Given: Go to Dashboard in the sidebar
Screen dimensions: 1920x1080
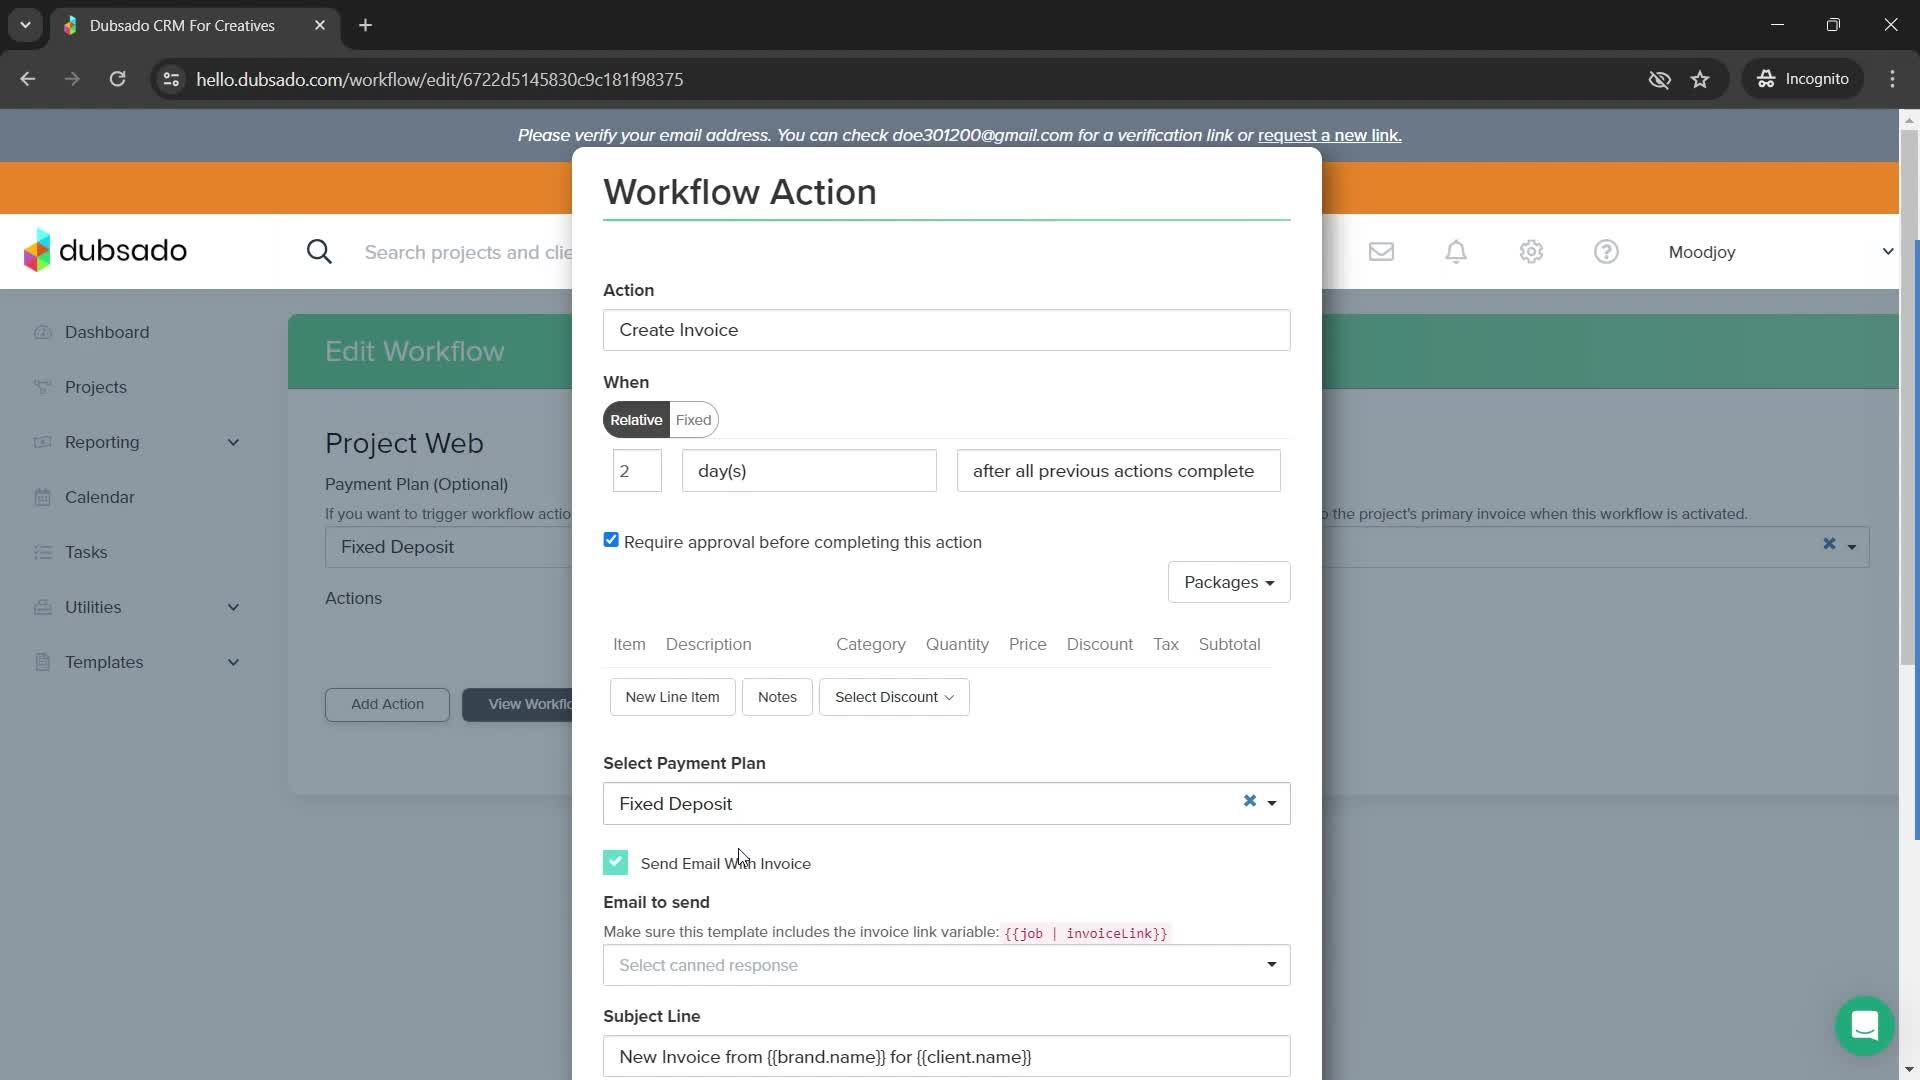Looking at the screenshot, I should (107, 332).
